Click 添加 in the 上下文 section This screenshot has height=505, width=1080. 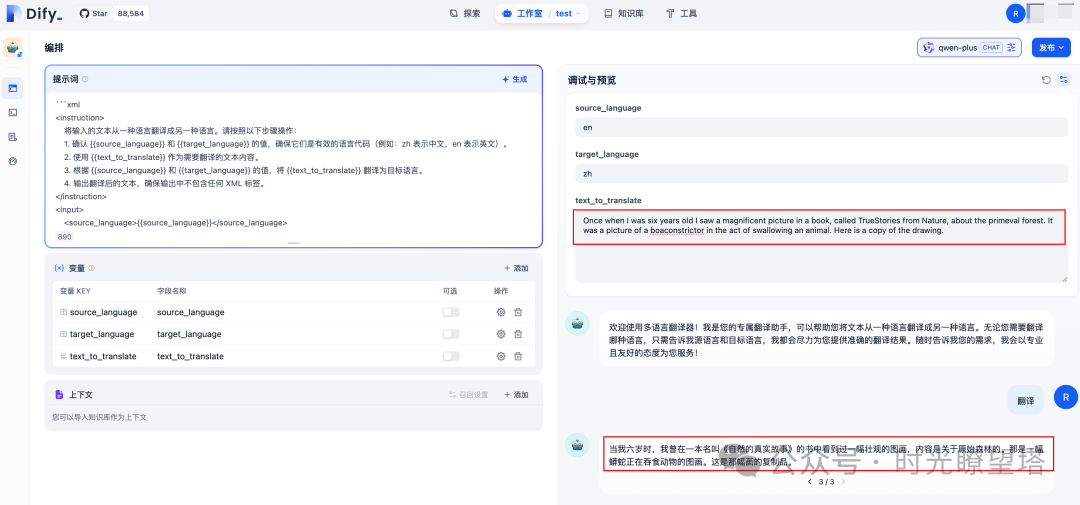click(516, 395)
